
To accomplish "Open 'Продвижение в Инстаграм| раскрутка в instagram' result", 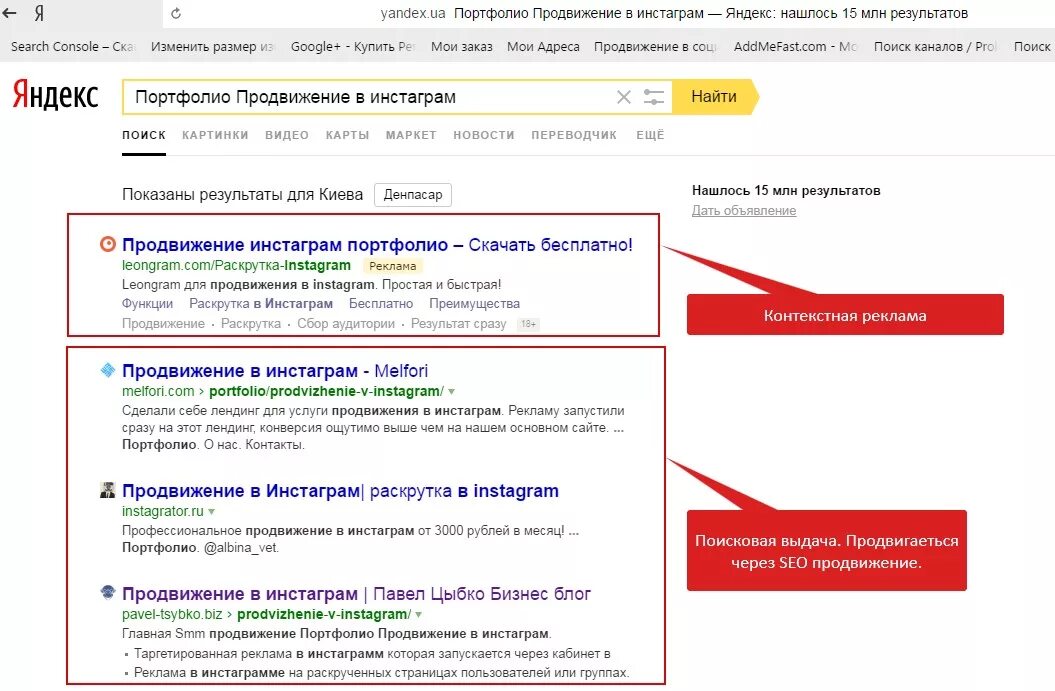I will (x=340, y=491).
